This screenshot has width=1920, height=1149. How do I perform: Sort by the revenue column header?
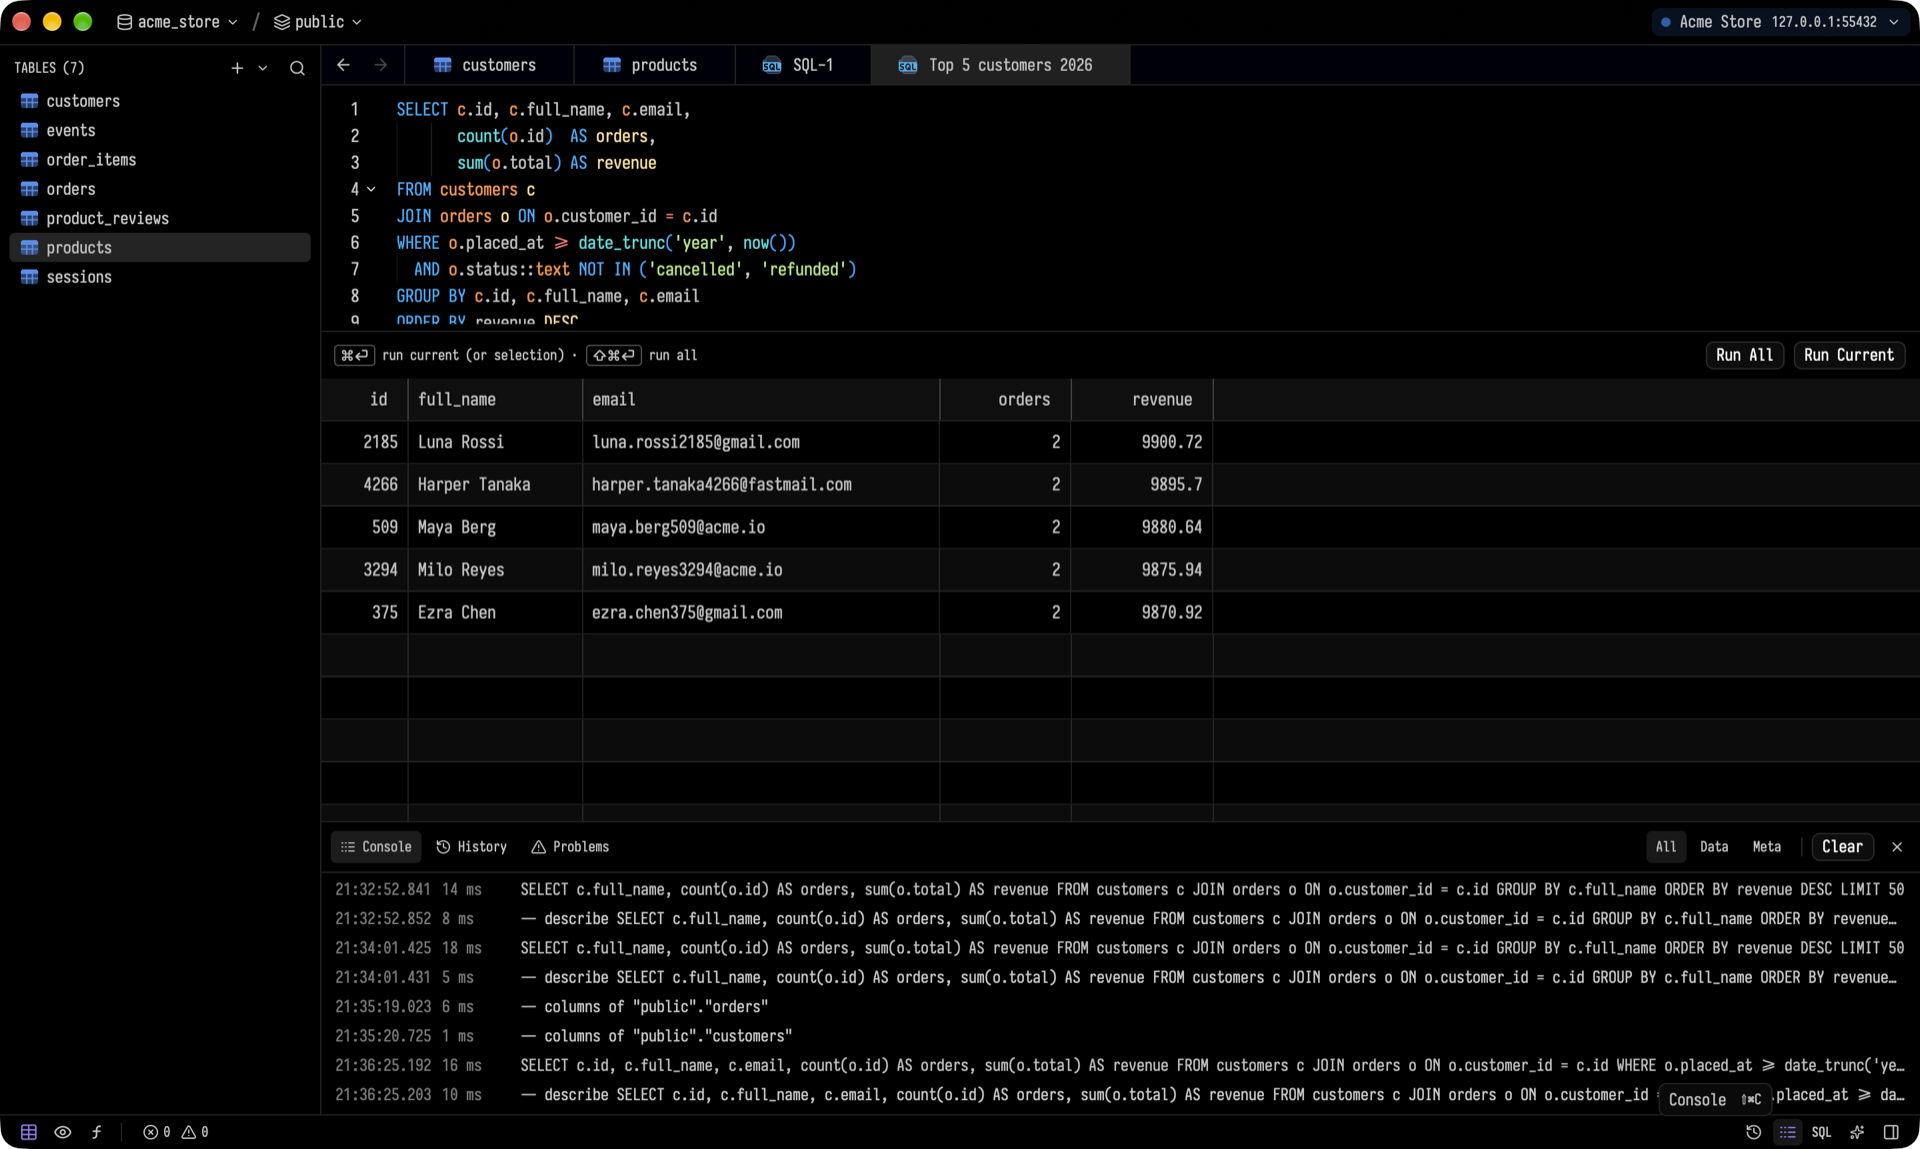[1142, 400]
